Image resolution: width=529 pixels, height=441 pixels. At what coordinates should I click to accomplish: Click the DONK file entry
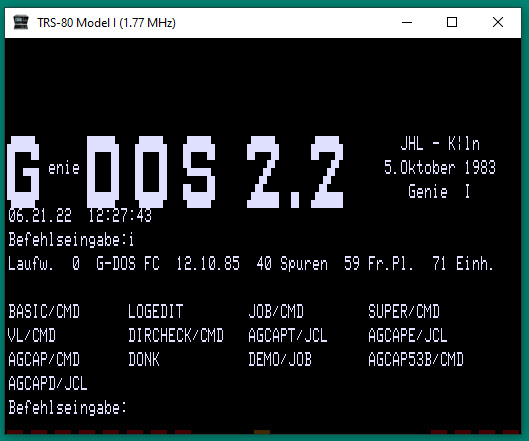tap(144, 359)
